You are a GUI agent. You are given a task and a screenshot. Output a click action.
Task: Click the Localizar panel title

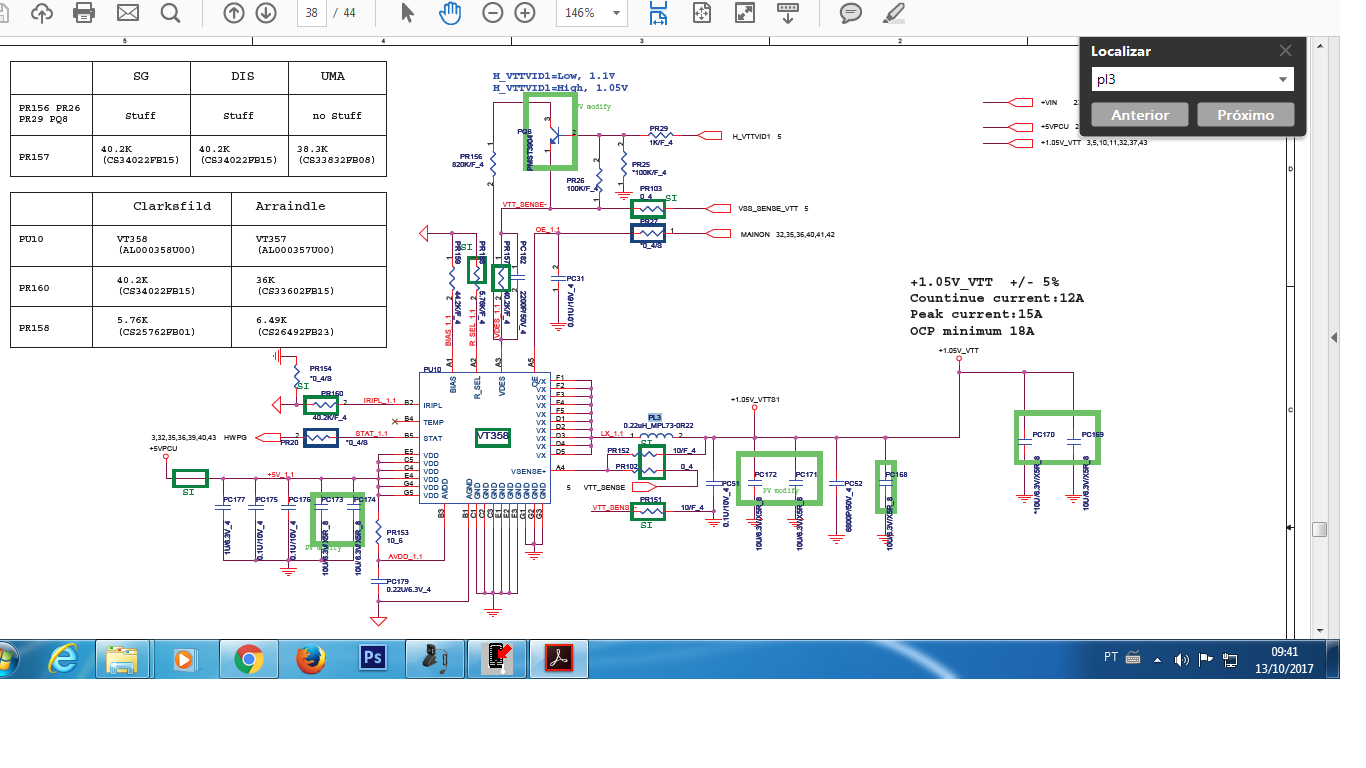click(x=1121, y=51)
